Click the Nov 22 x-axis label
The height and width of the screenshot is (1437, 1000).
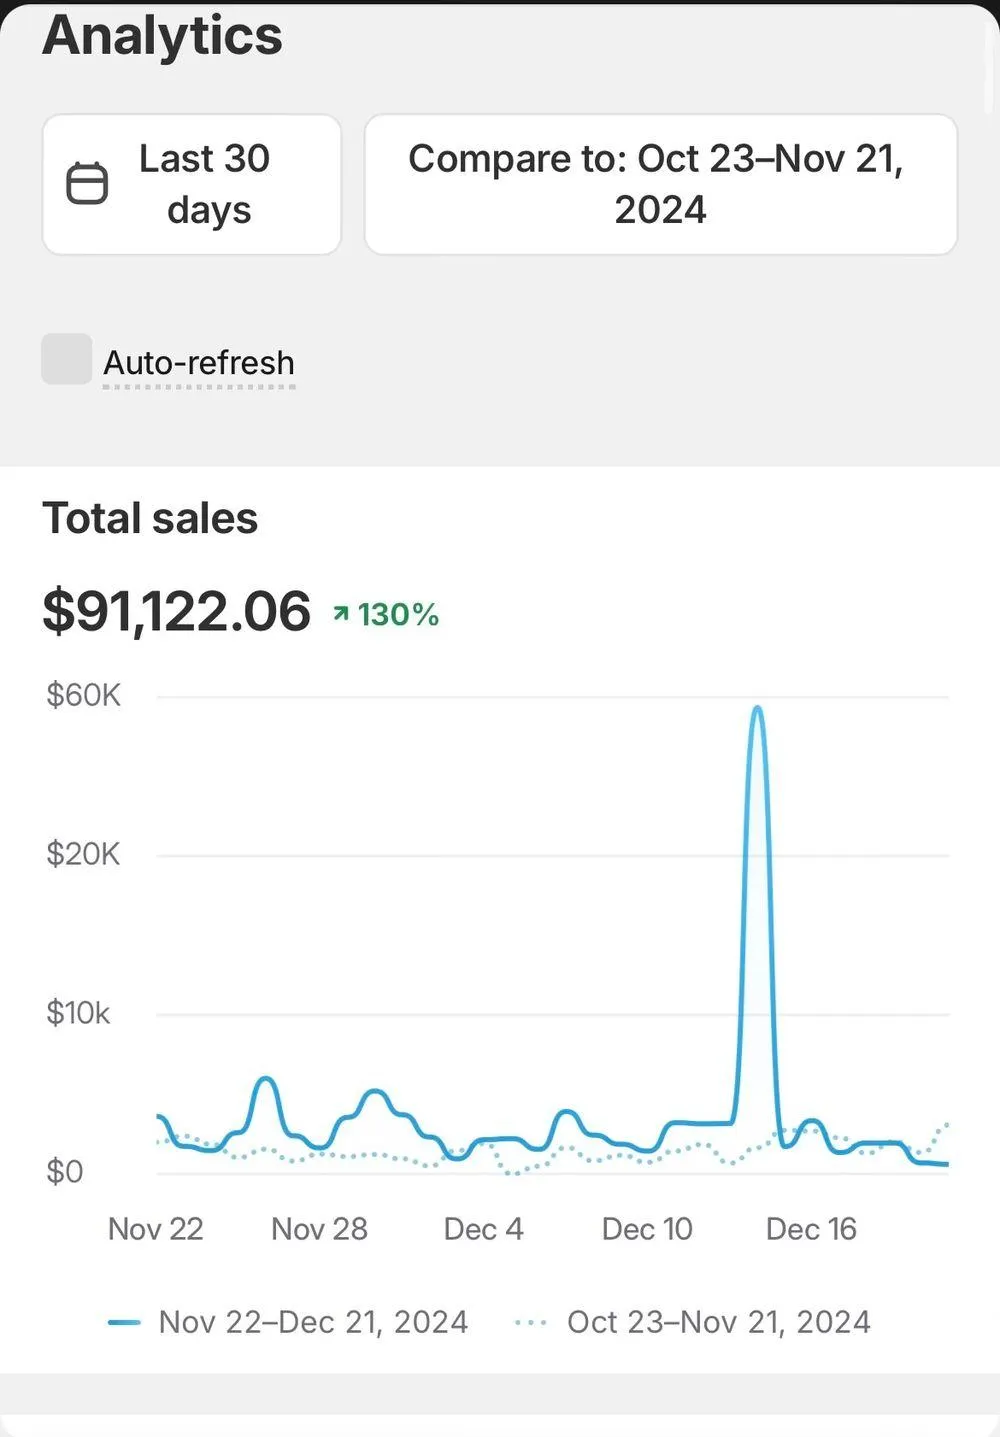(x=155, y=1228)
